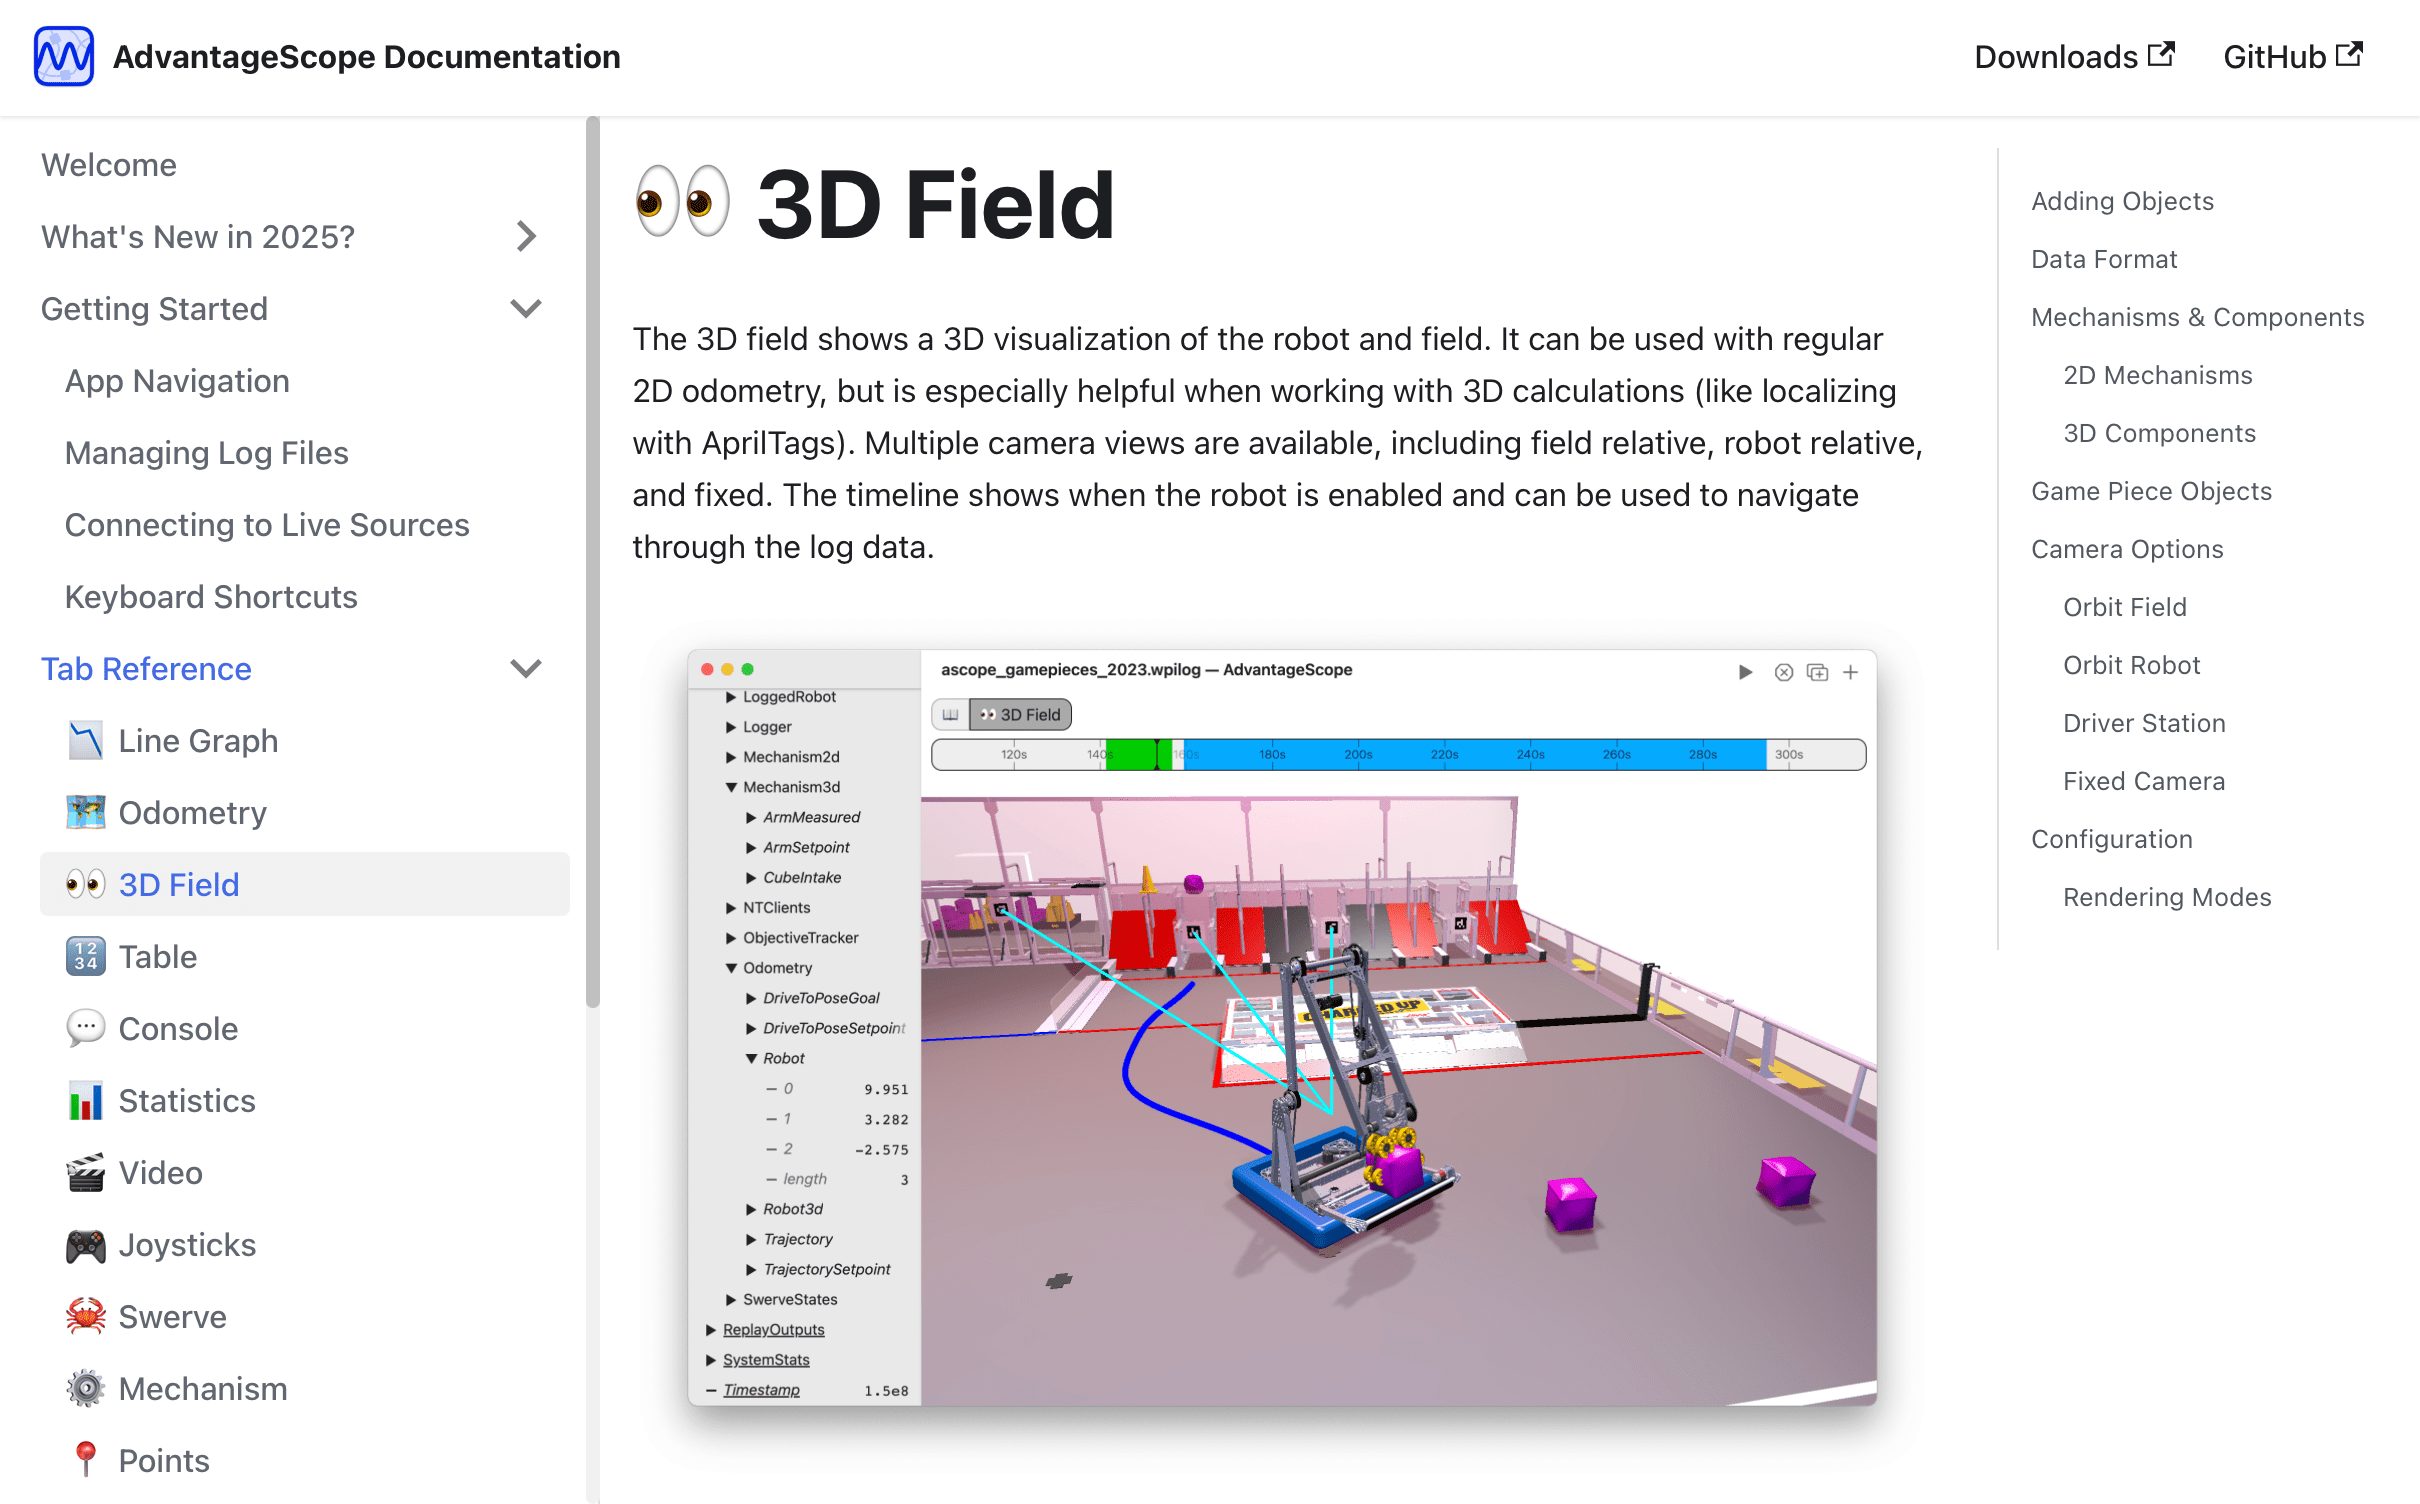
Task: Open the Odometry page
Action: [x=192, y=813]
